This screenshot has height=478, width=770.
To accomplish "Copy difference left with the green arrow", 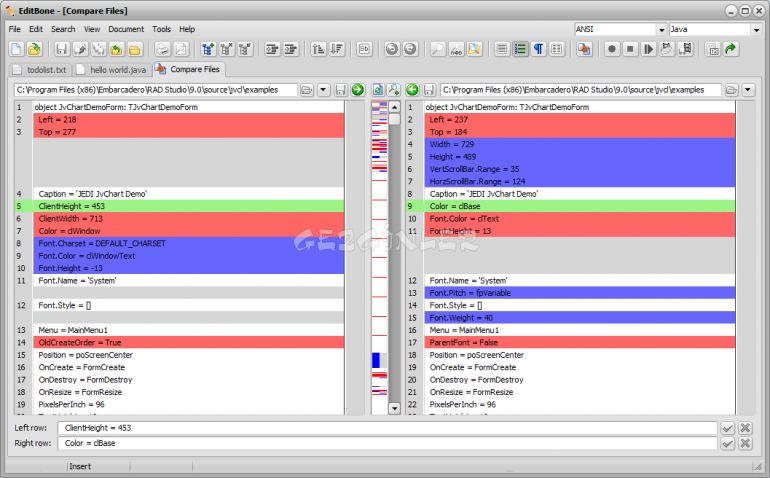I will tap(412, 90).
